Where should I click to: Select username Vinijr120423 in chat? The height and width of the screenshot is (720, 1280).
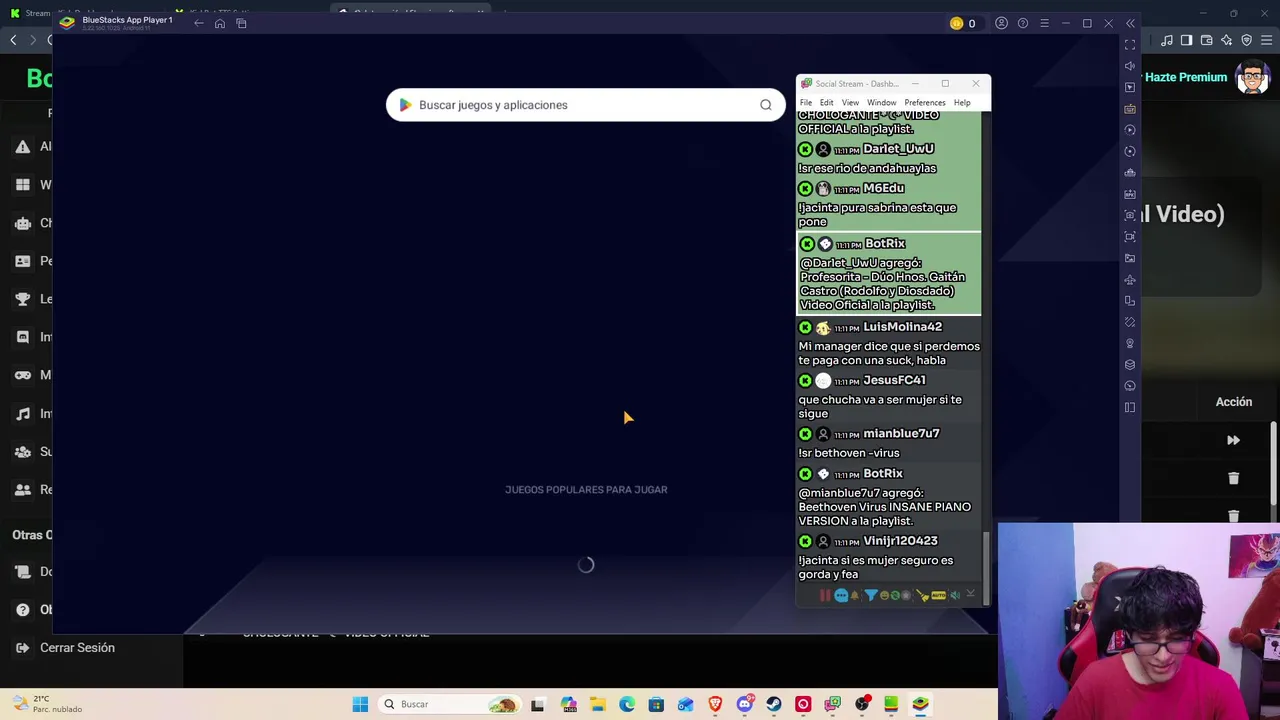pyautogui.click(x=900, y=541)
